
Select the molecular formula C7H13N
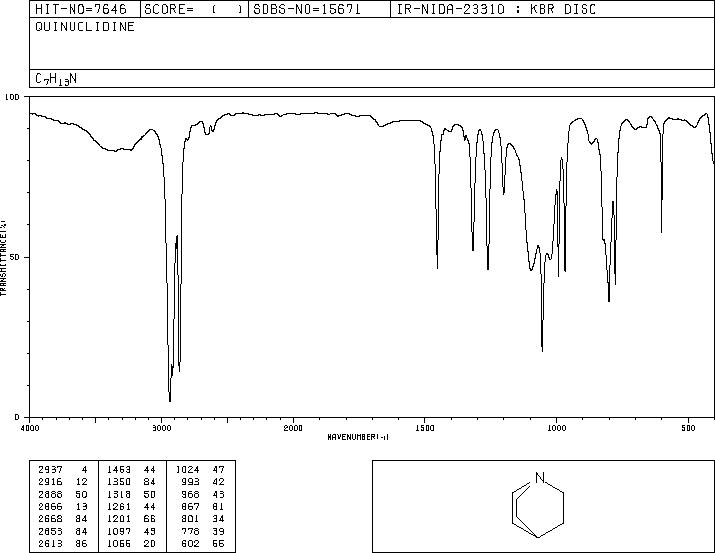tap(56, 79)
